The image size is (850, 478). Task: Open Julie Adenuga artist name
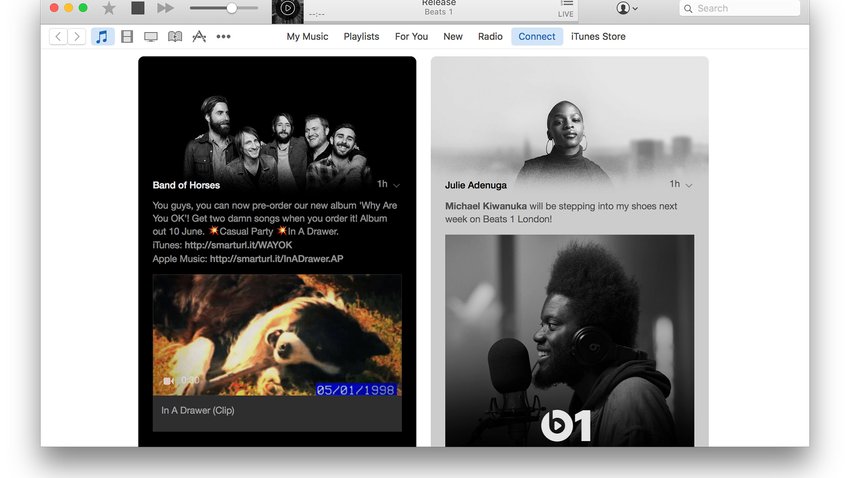coord(475,185)
